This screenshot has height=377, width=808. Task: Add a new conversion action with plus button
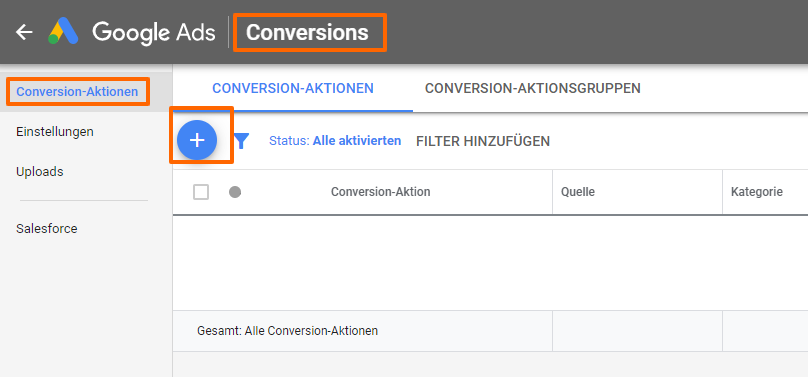[197, 140]
